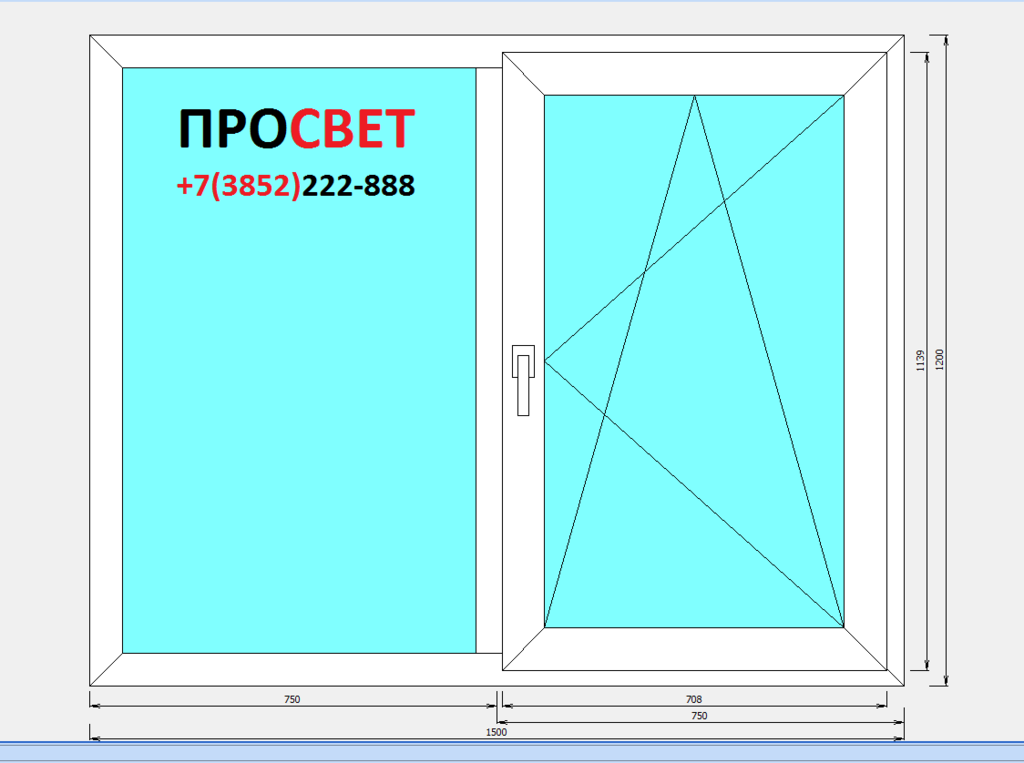
Task: Click the bottom outer frame under left pane
Action: [298, 669]
